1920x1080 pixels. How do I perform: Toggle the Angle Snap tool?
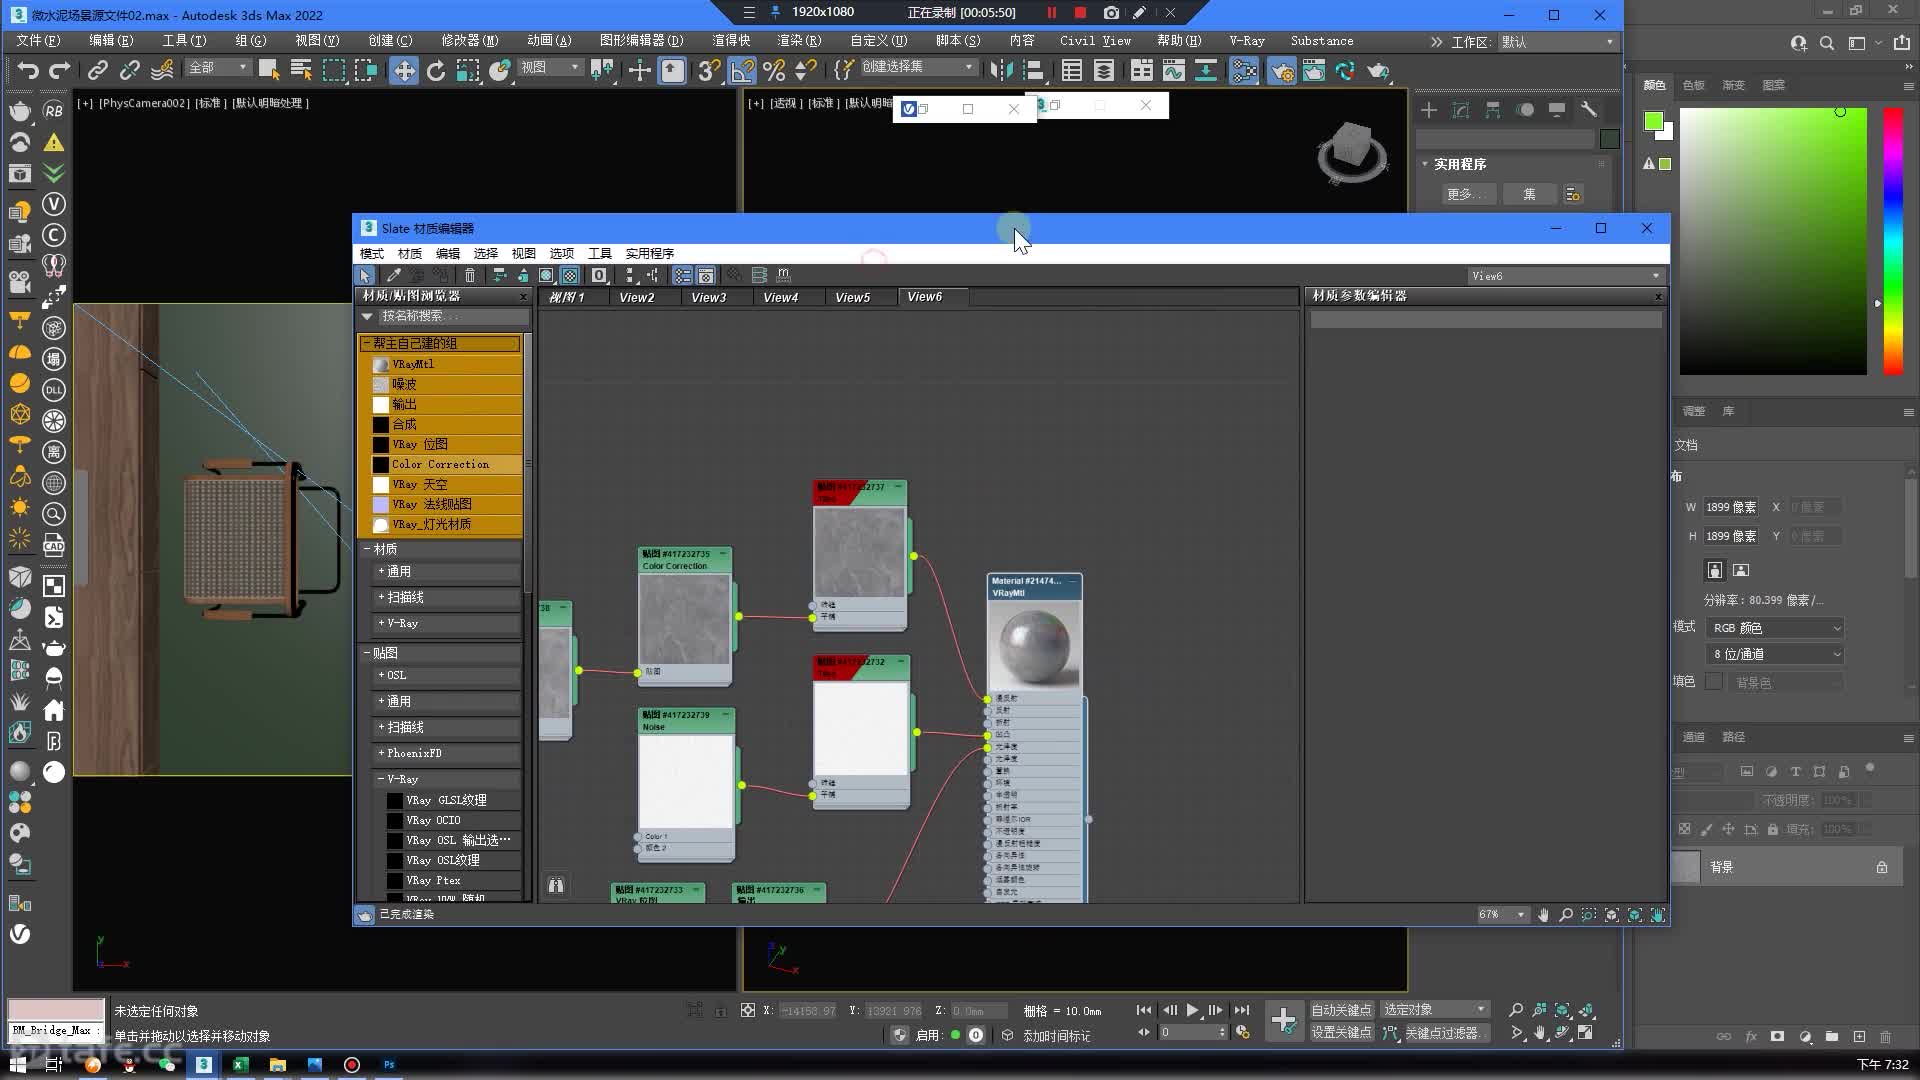(742, 70)
